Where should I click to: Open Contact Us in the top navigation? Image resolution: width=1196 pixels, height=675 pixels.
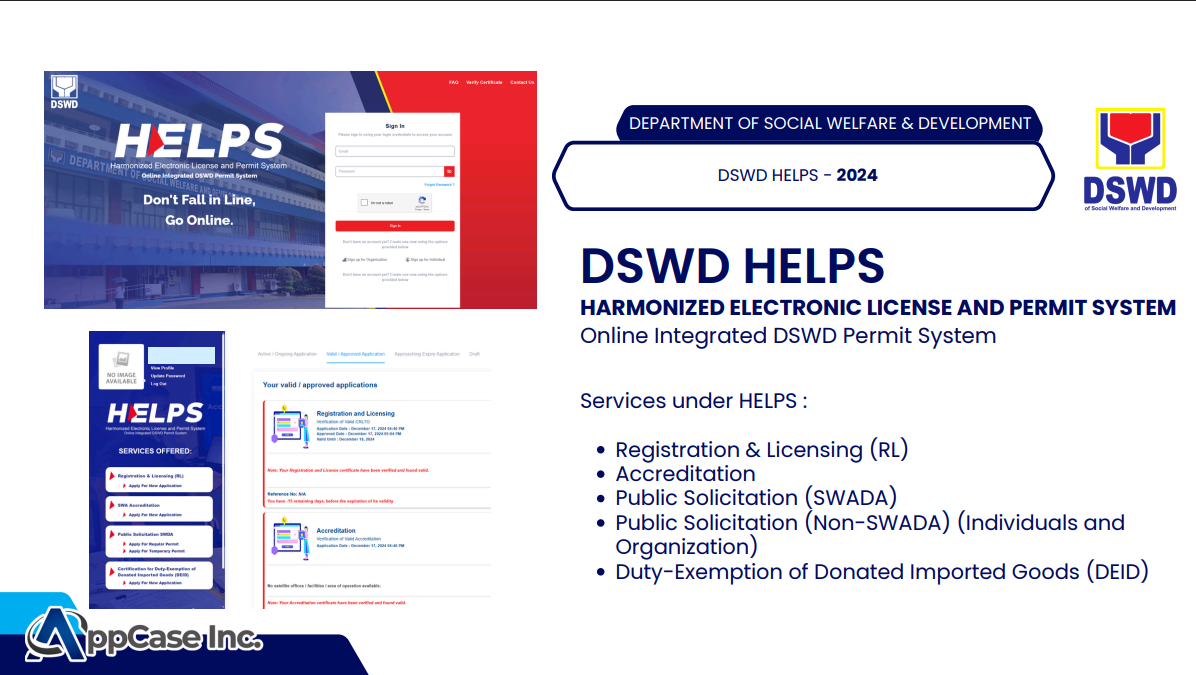522,82
